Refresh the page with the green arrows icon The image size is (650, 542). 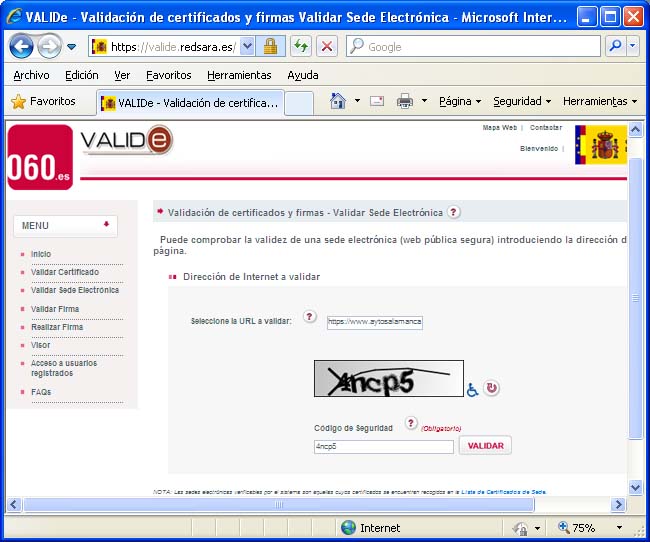coord(301,46)
